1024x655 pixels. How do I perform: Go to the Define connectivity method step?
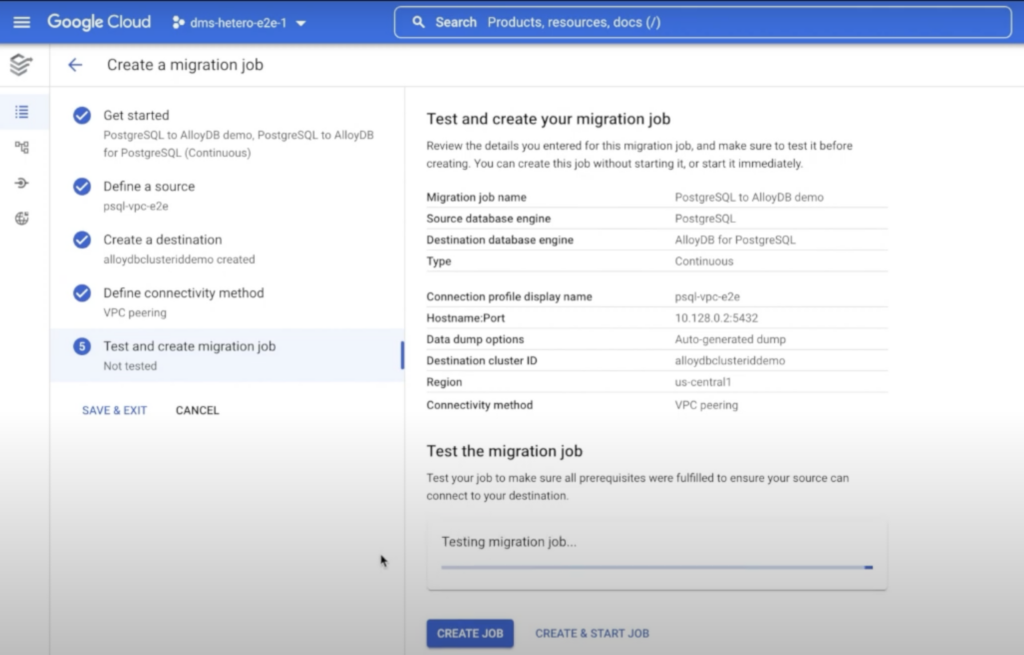(227, 302)
